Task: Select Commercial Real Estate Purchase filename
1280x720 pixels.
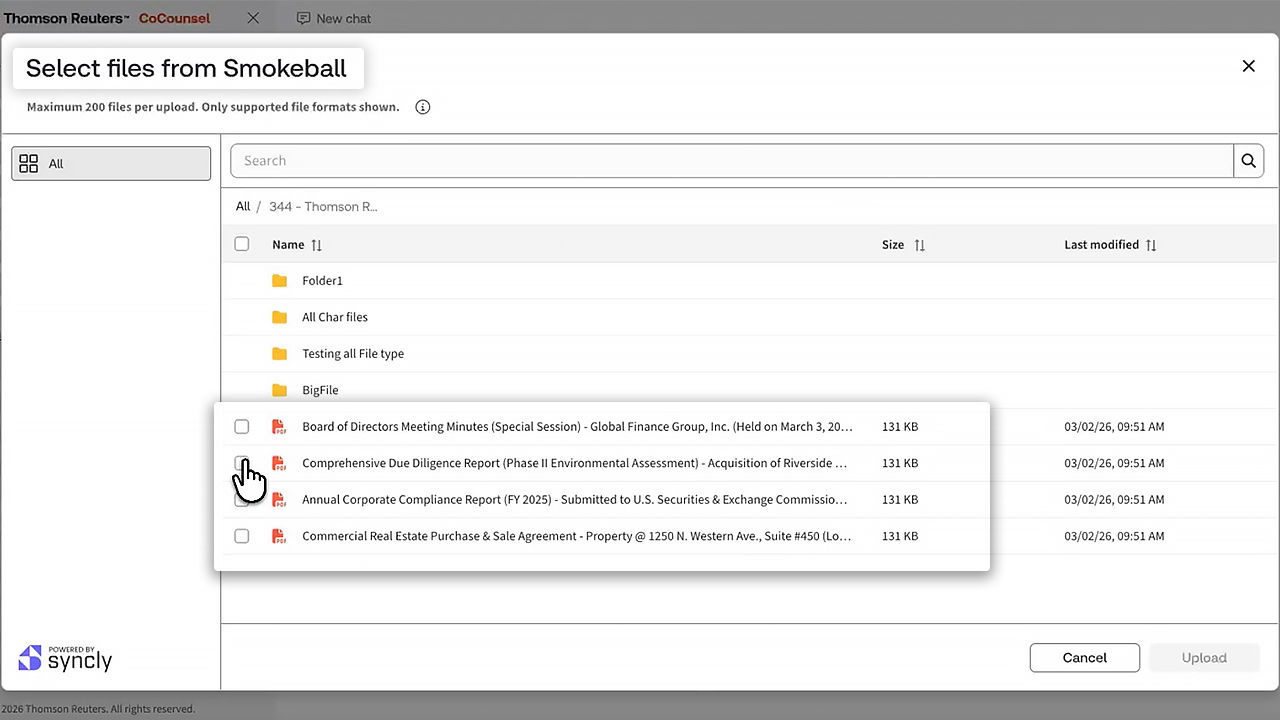Action: [577, 536]
